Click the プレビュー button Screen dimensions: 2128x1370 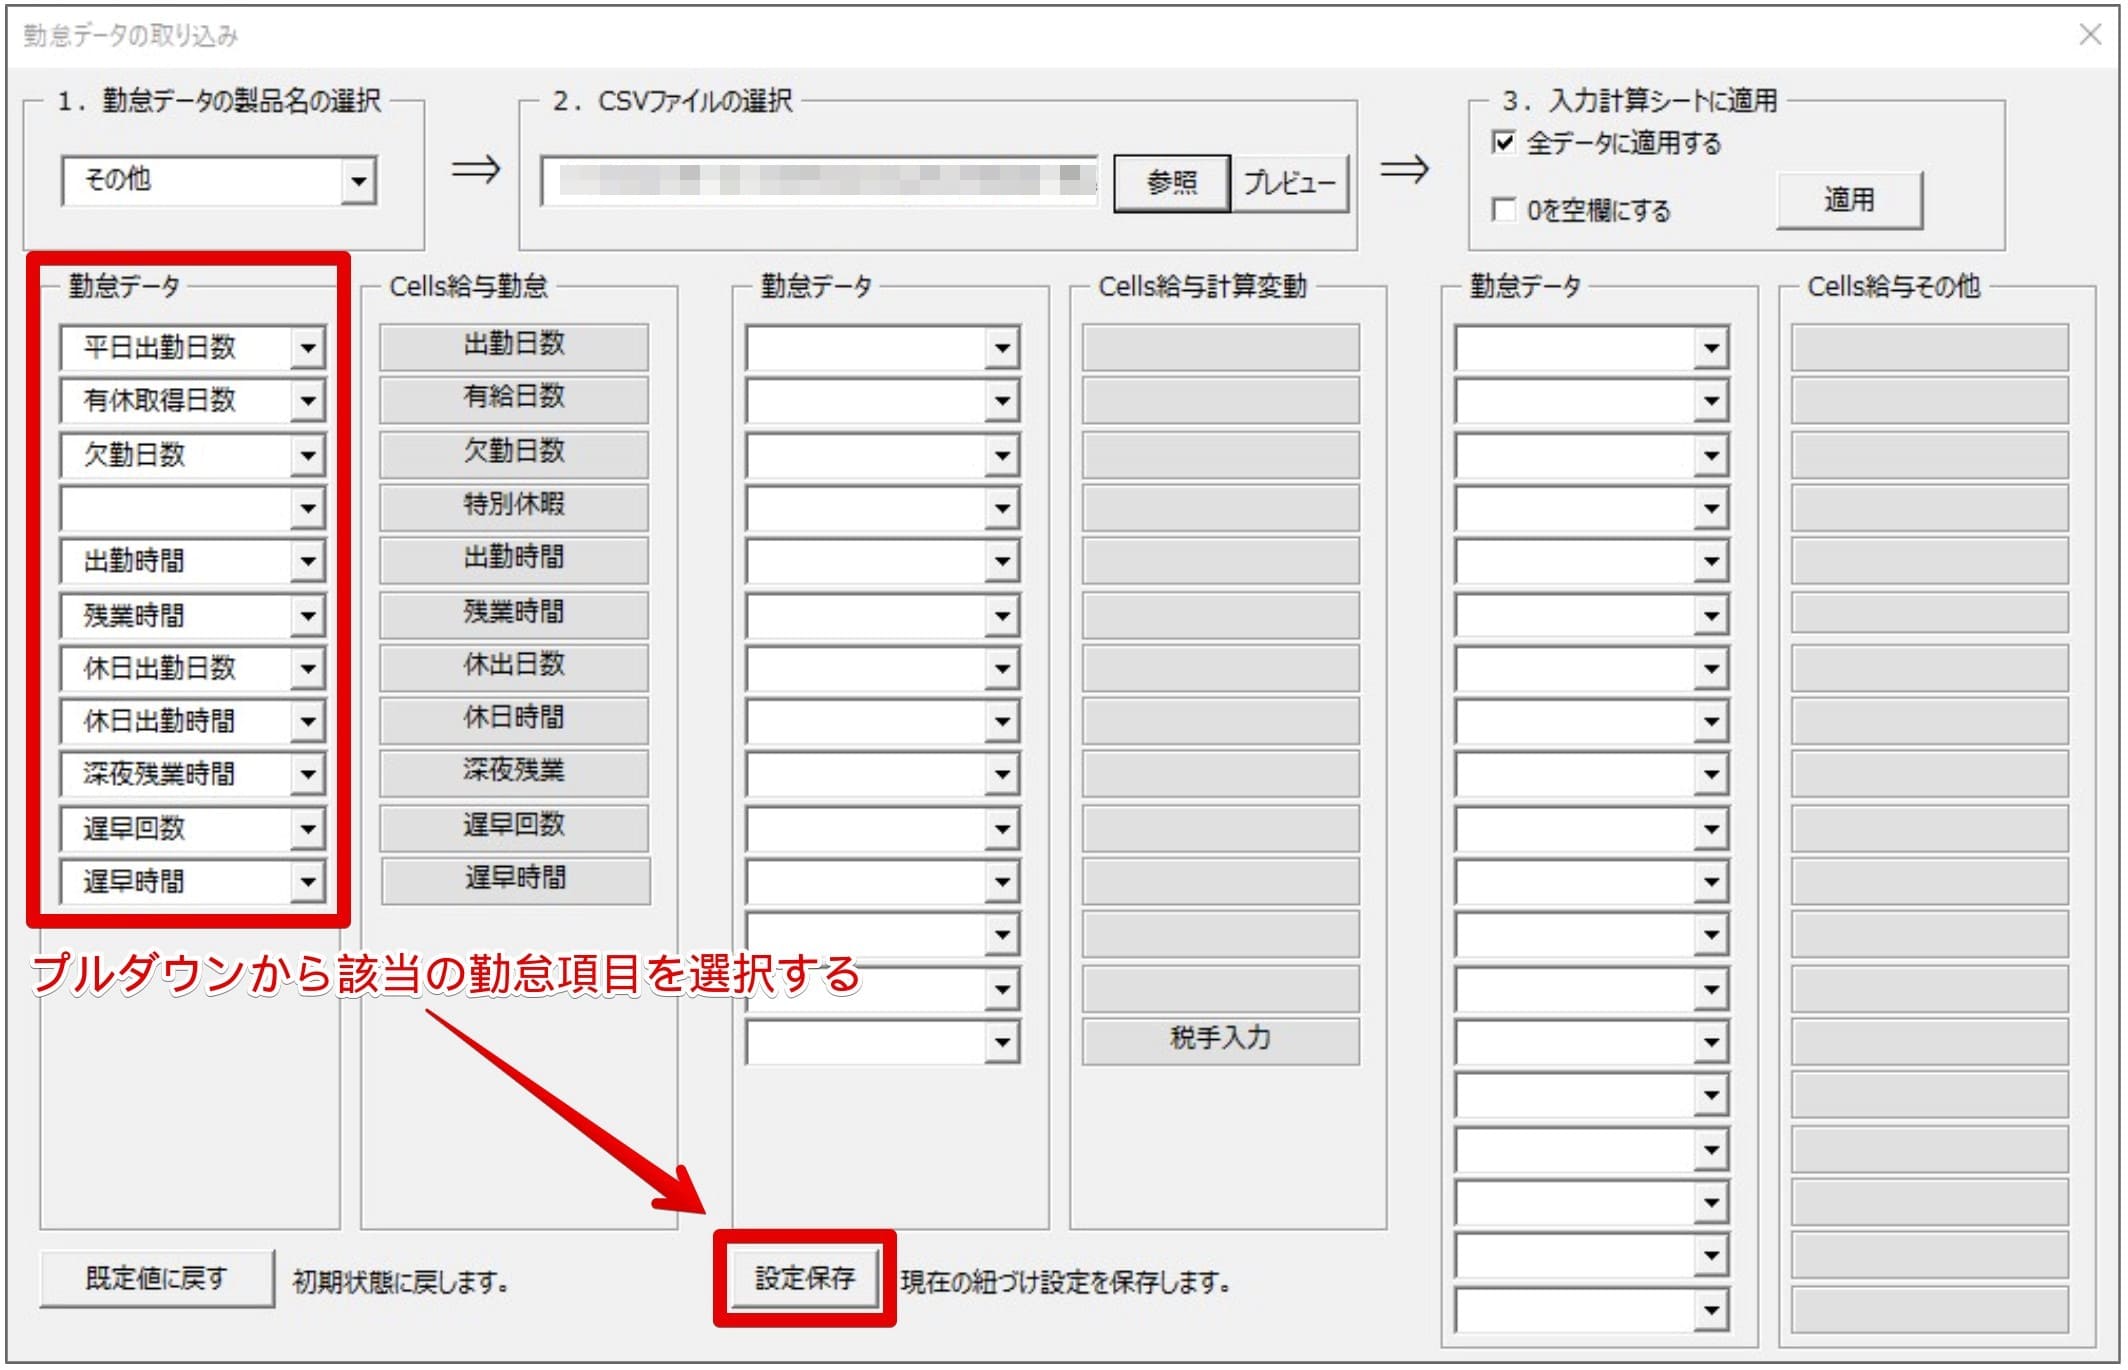pyautogui.click(x=1291, y=182)
